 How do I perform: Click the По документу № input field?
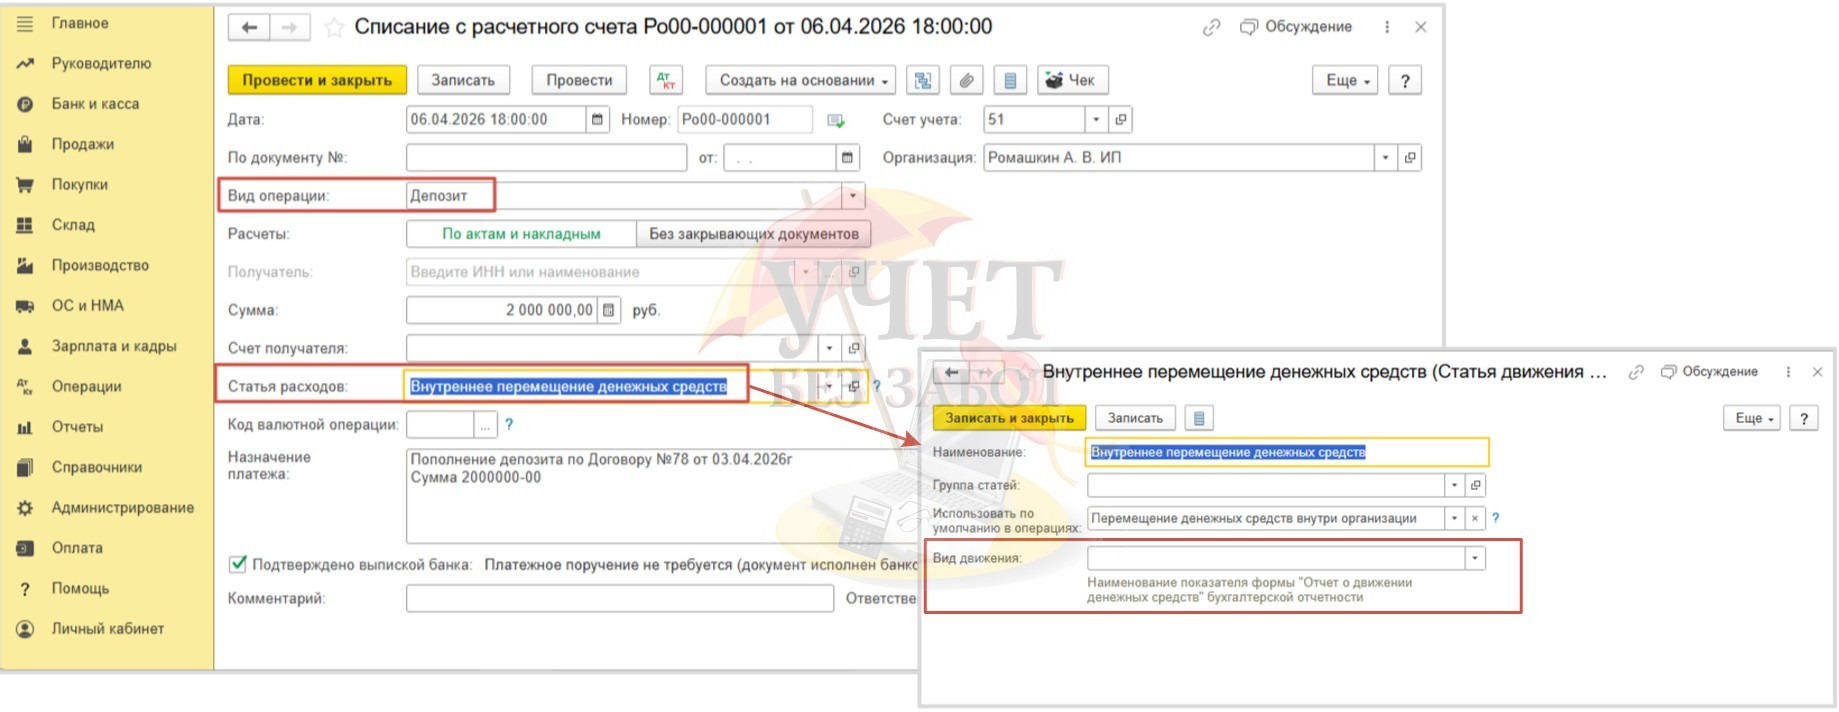pos(546,158)
